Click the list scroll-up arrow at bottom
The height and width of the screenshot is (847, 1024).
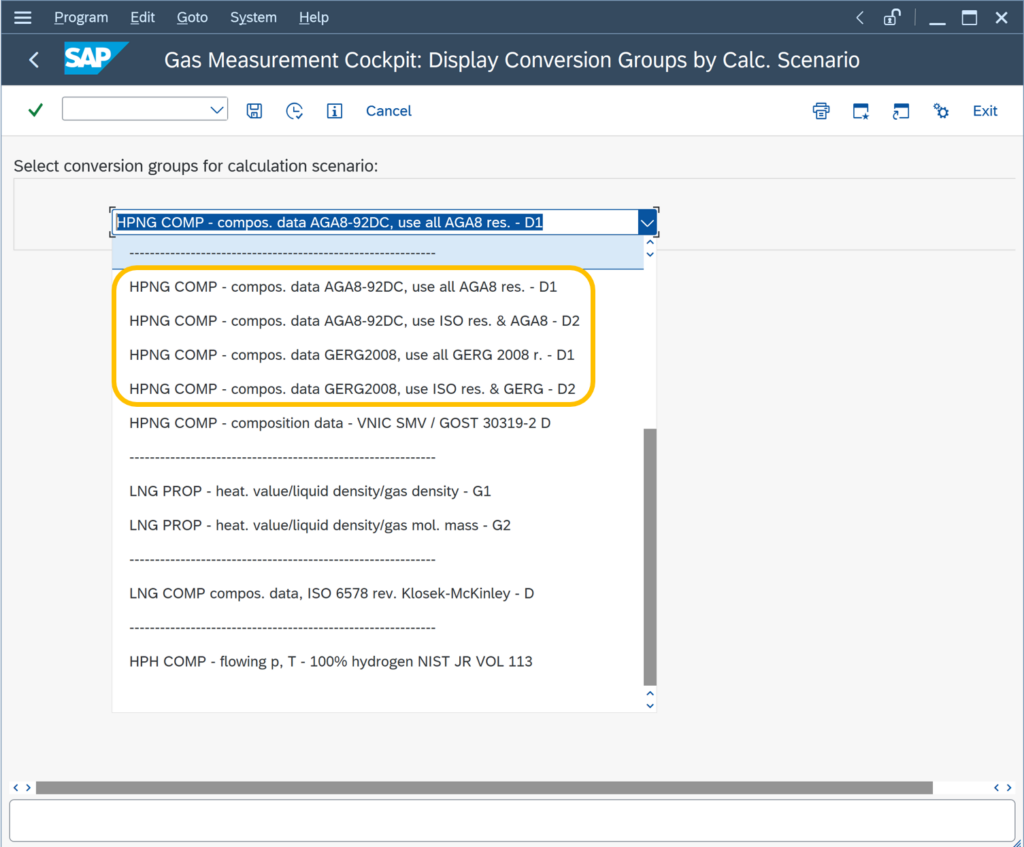pyautogui.click(x=650, y=694)
